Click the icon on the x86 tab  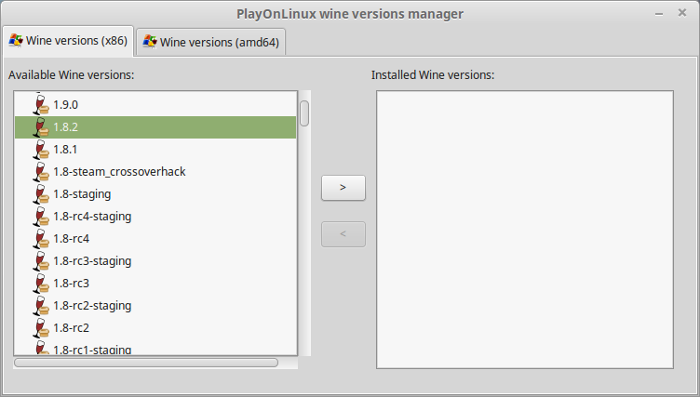(16, 40)
